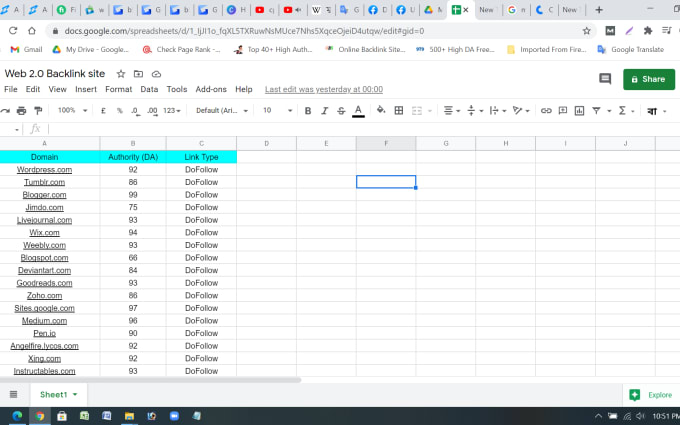Image resolution: width=680 pixels, height=425 pixels.
Task: Toggle bold formatting
Action: [308, 111]
